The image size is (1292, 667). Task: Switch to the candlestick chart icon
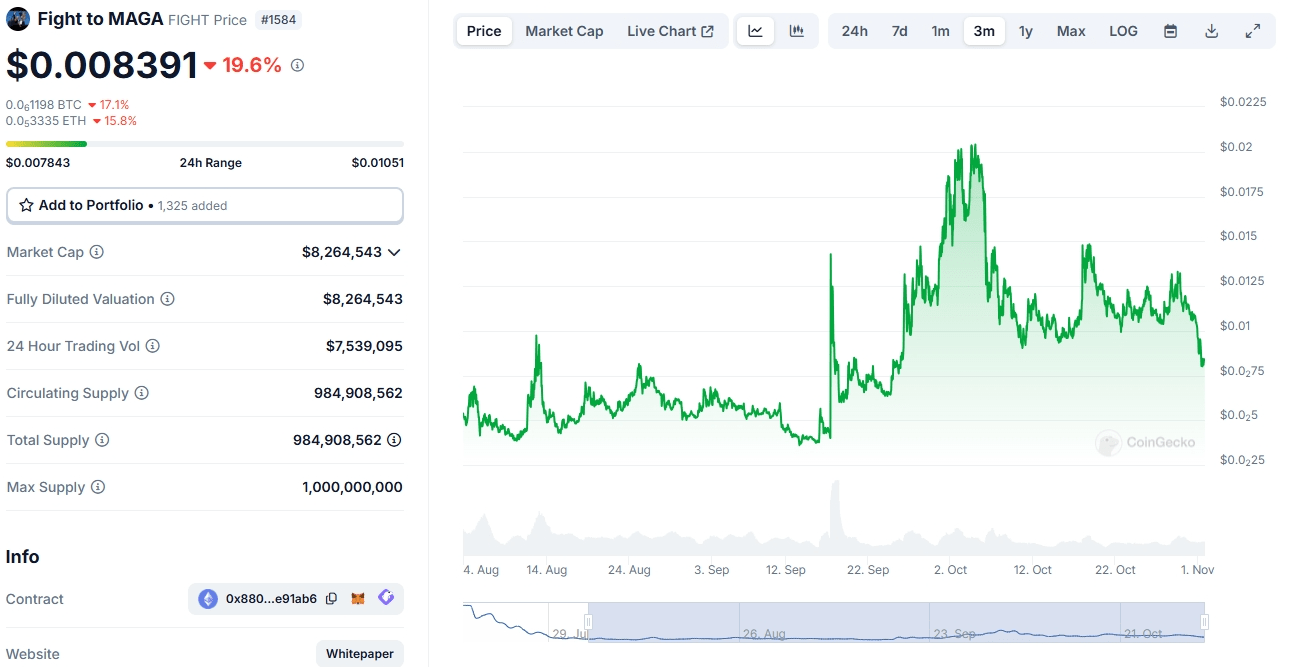[796, 31]
